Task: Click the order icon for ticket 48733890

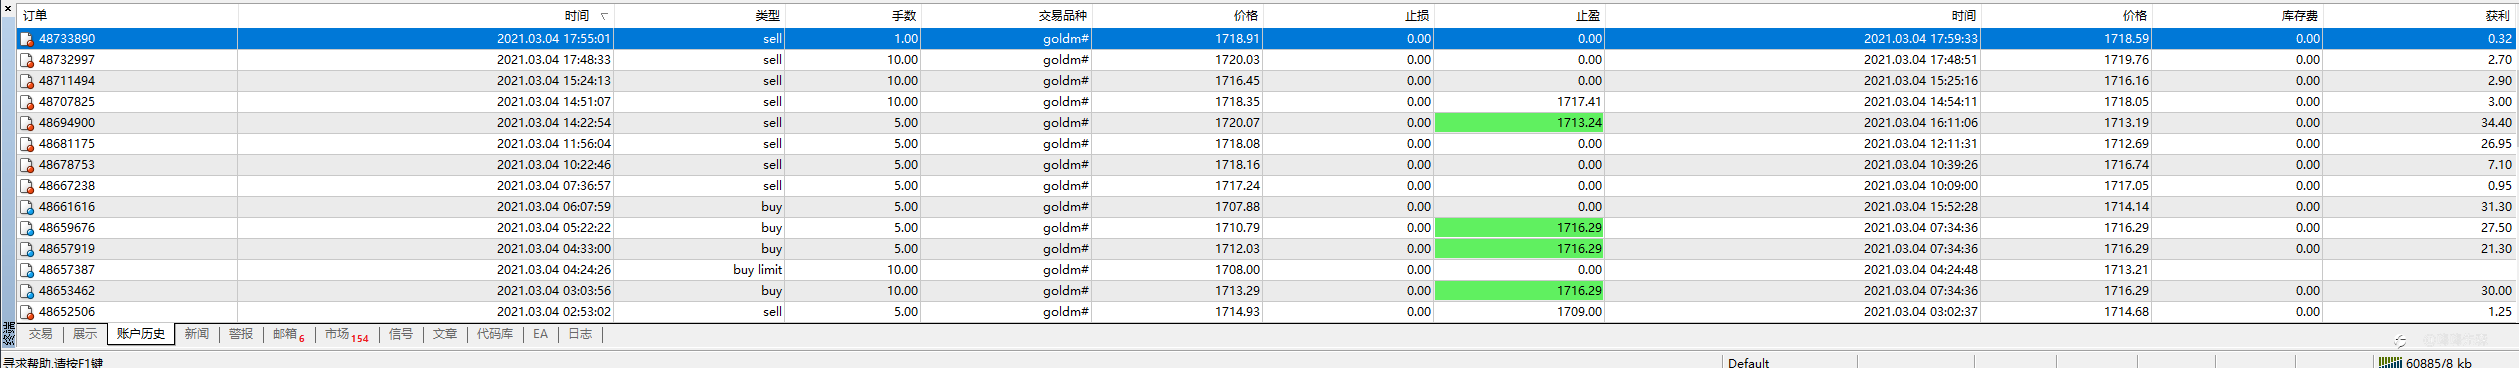Action: pos(27,39)
